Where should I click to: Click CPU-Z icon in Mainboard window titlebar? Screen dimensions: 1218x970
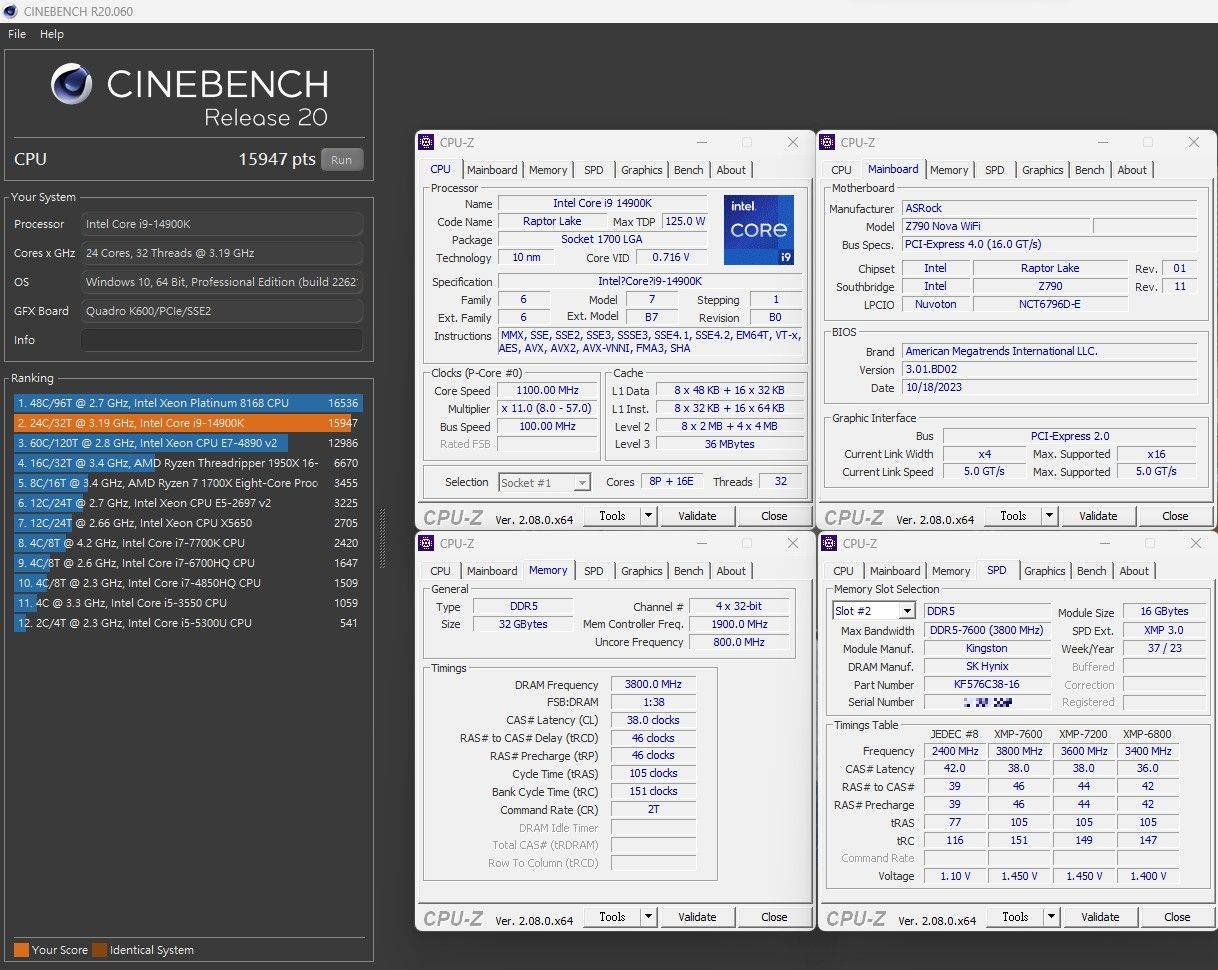click(828, 143)
